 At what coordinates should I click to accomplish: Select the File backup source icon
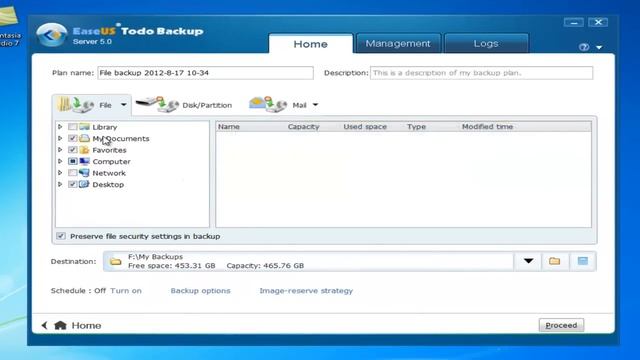[76, 104]
